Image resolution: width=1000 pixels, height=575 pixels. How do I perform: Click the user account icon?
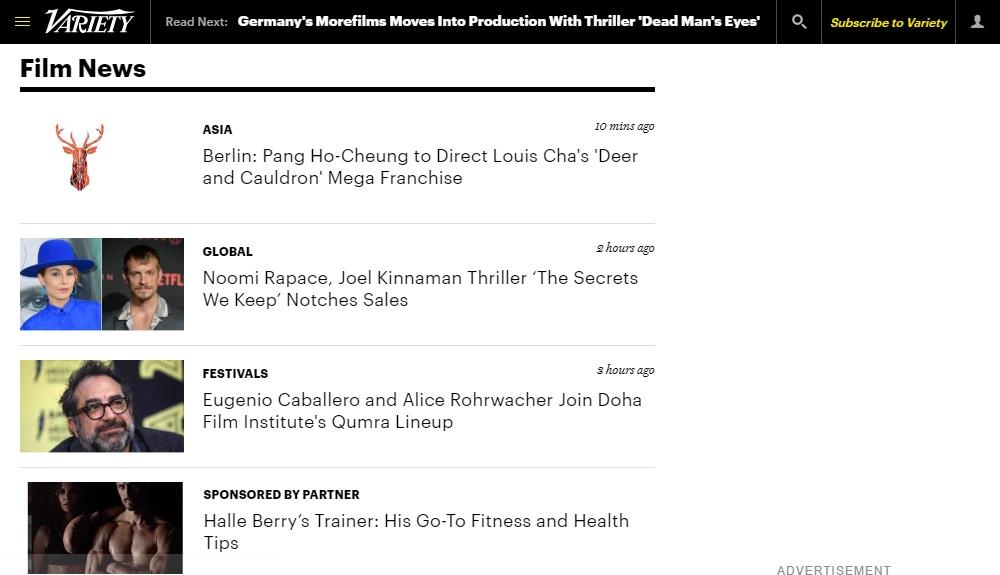[977, 21]
